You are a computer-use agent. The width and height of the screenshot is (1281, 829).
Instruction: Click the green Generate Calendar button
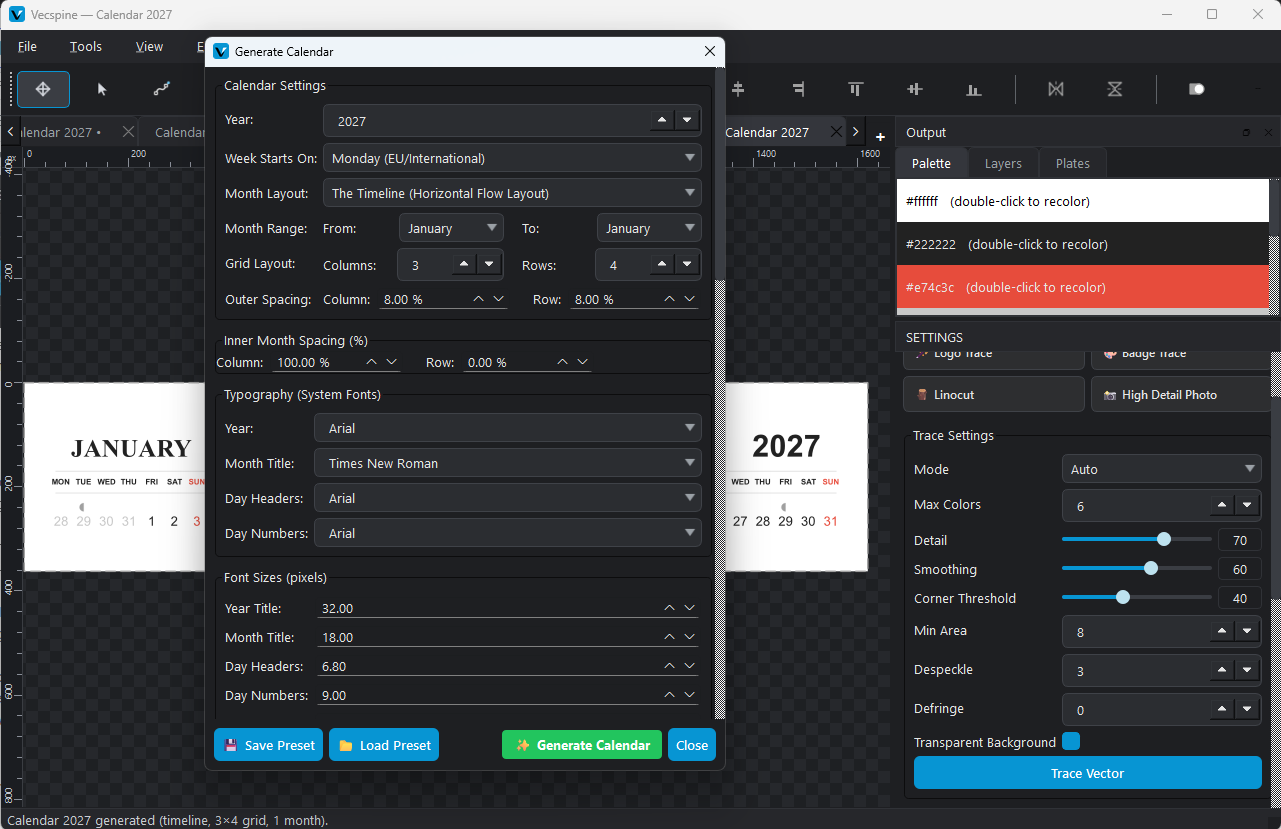582,745
